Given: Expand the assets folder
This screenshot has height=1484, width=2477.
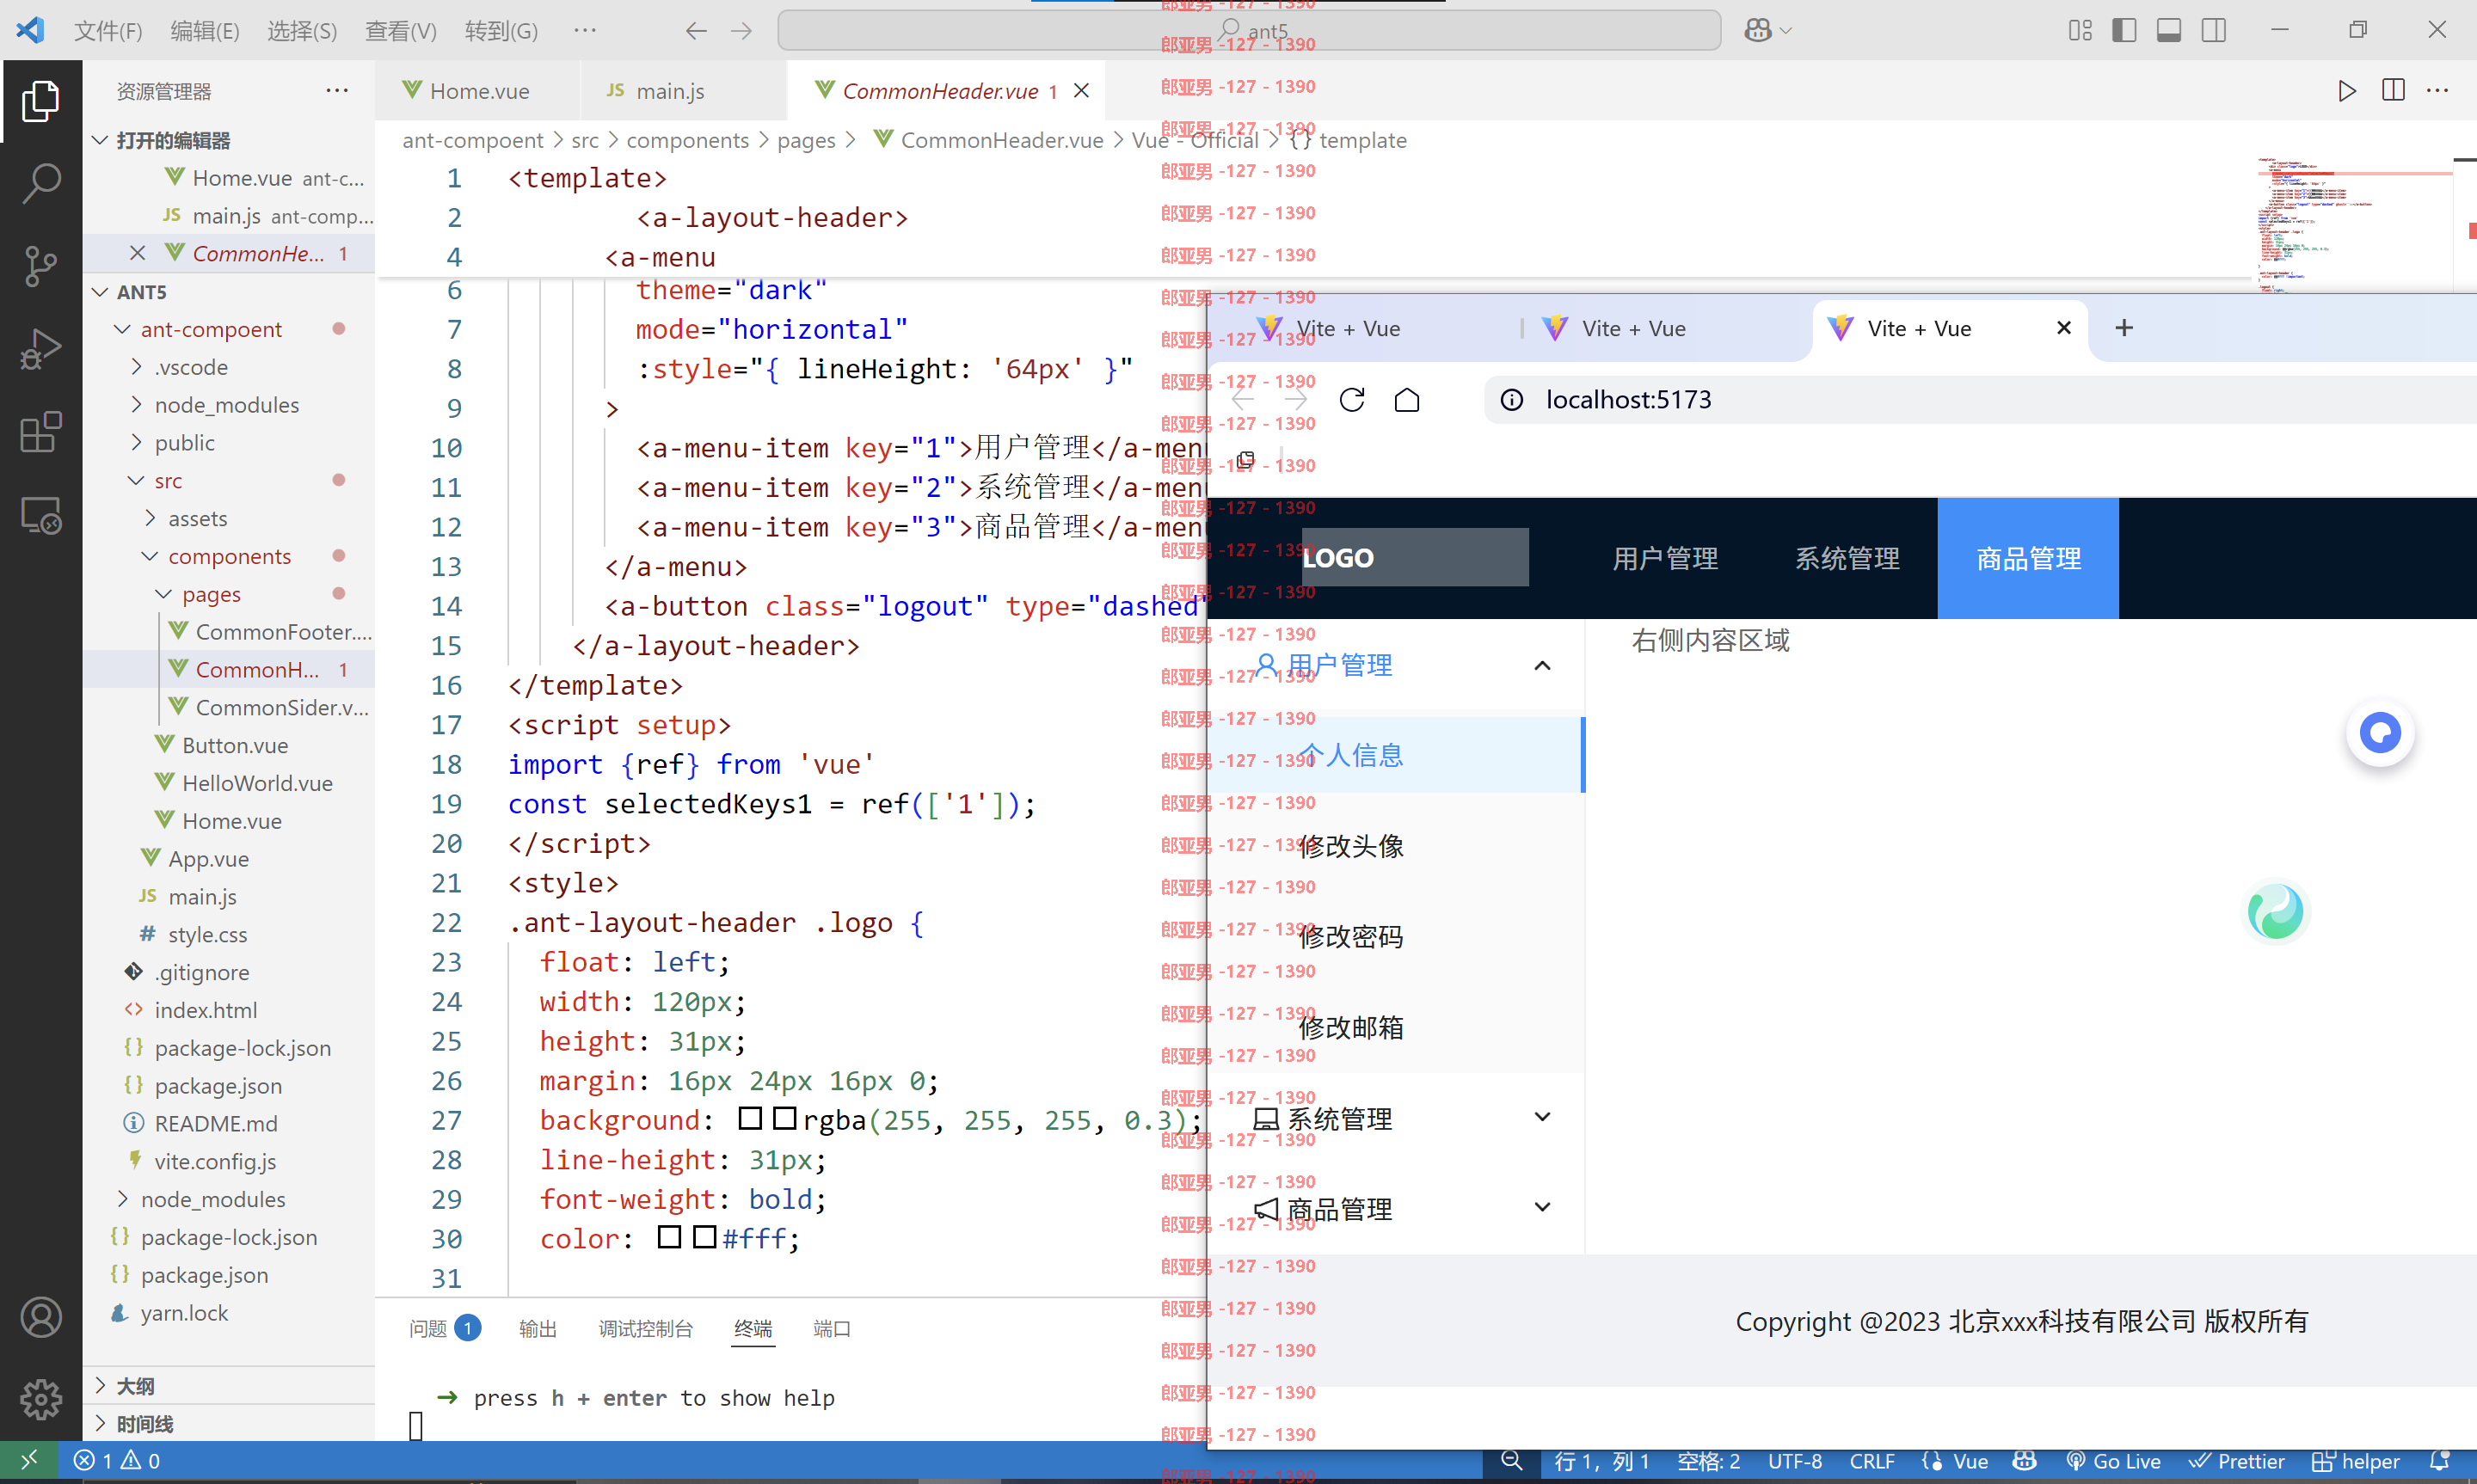Looking at the screenshot, I should [x=151, y=518].
